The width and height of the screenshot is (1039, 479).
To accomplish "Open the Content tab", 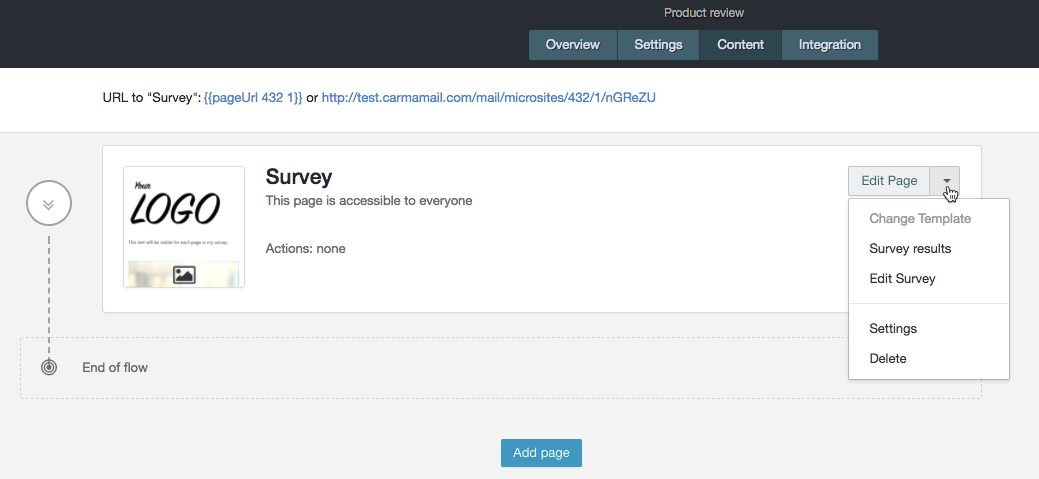I will [x=740, y=45].
